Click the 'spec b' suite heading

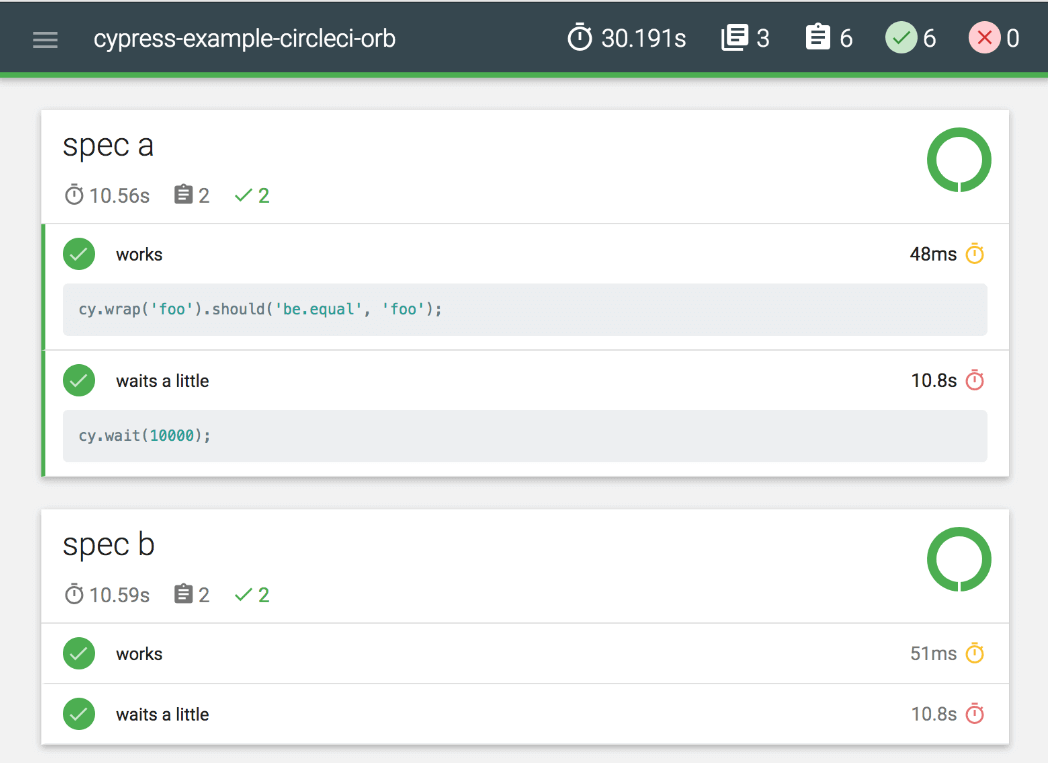click(x=108, y=545)
